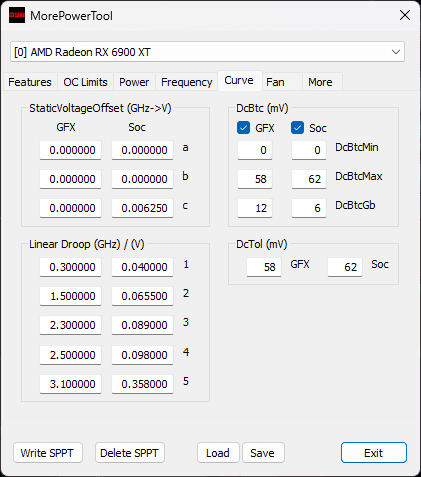Click the Save button
421x477 pixels.
pyautogui.click(x=263, y=453)
